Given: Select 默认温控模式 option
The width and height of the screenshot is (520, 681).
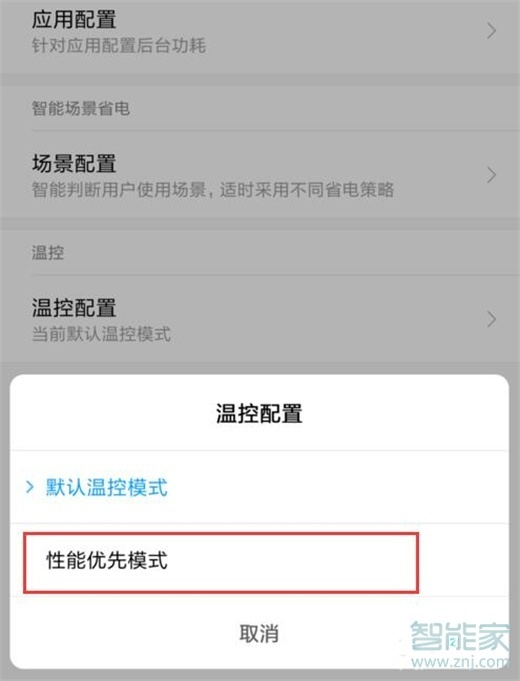Looking at the screenshot, I should click(259, 487).
